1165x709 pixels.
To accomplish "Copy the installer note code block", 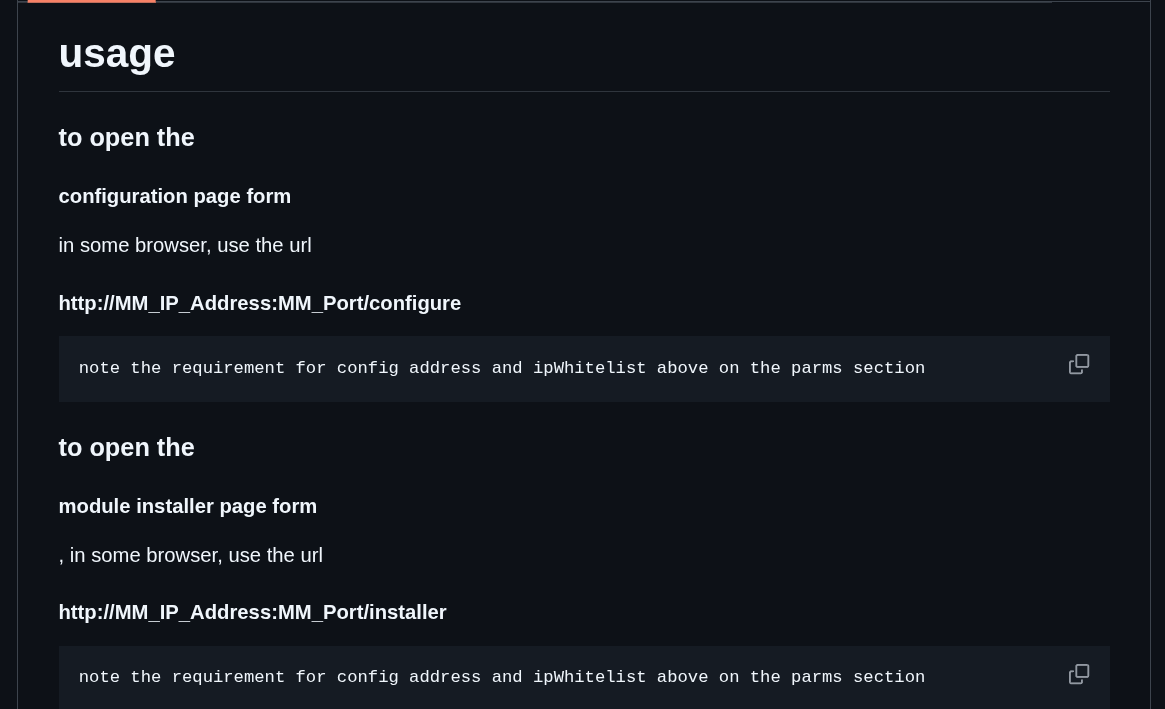I will 1078,674.
